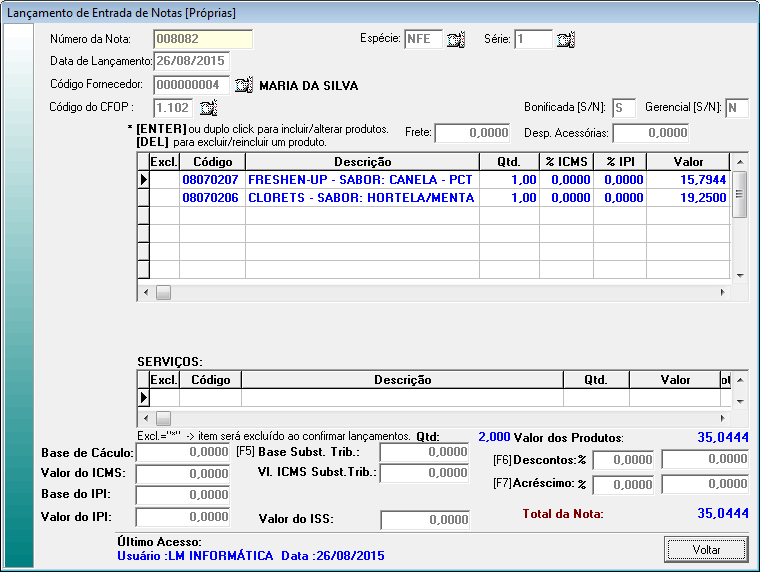Click the Frete value field
This screenshot has height=572, width=760.
click(471, 133)
